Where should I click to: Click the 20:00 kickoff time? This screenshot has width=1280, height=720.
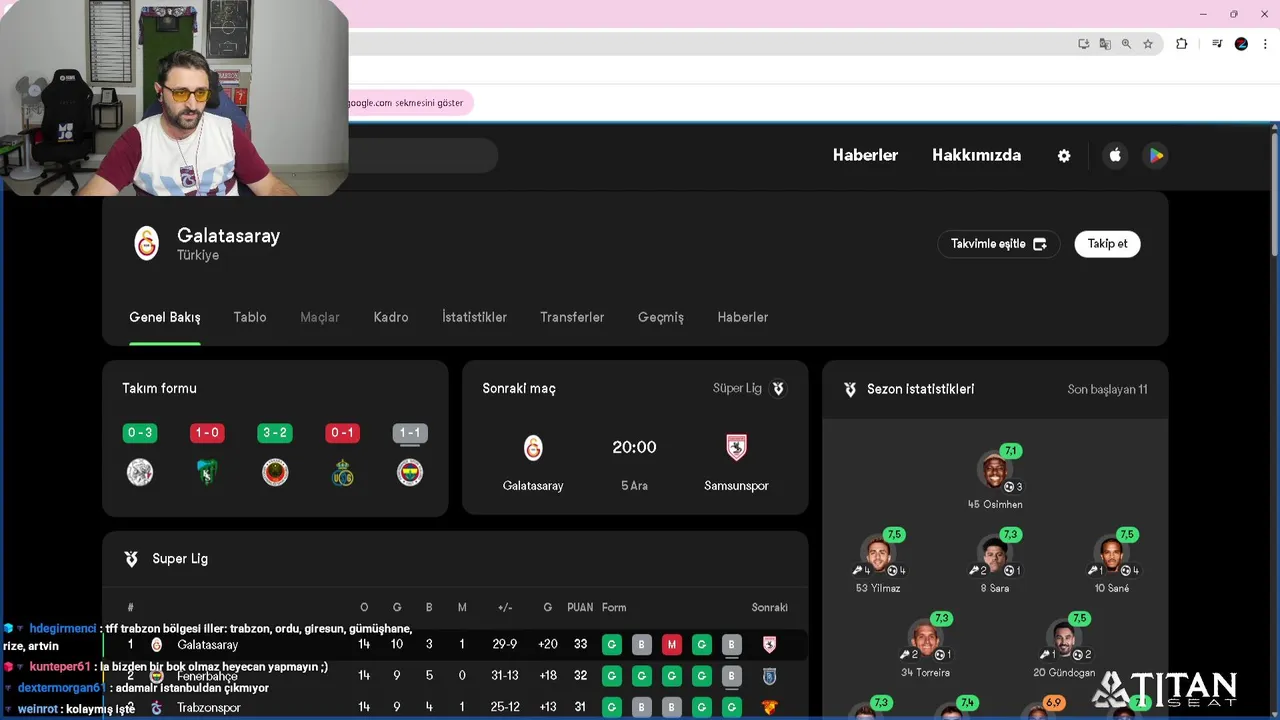click(634, 448)
